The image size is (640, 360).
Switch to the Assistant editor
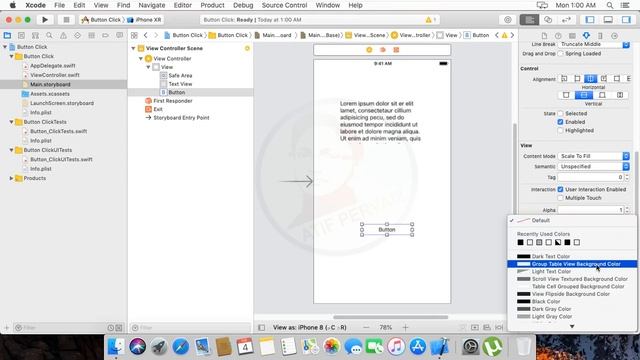[x=548, y=20]
